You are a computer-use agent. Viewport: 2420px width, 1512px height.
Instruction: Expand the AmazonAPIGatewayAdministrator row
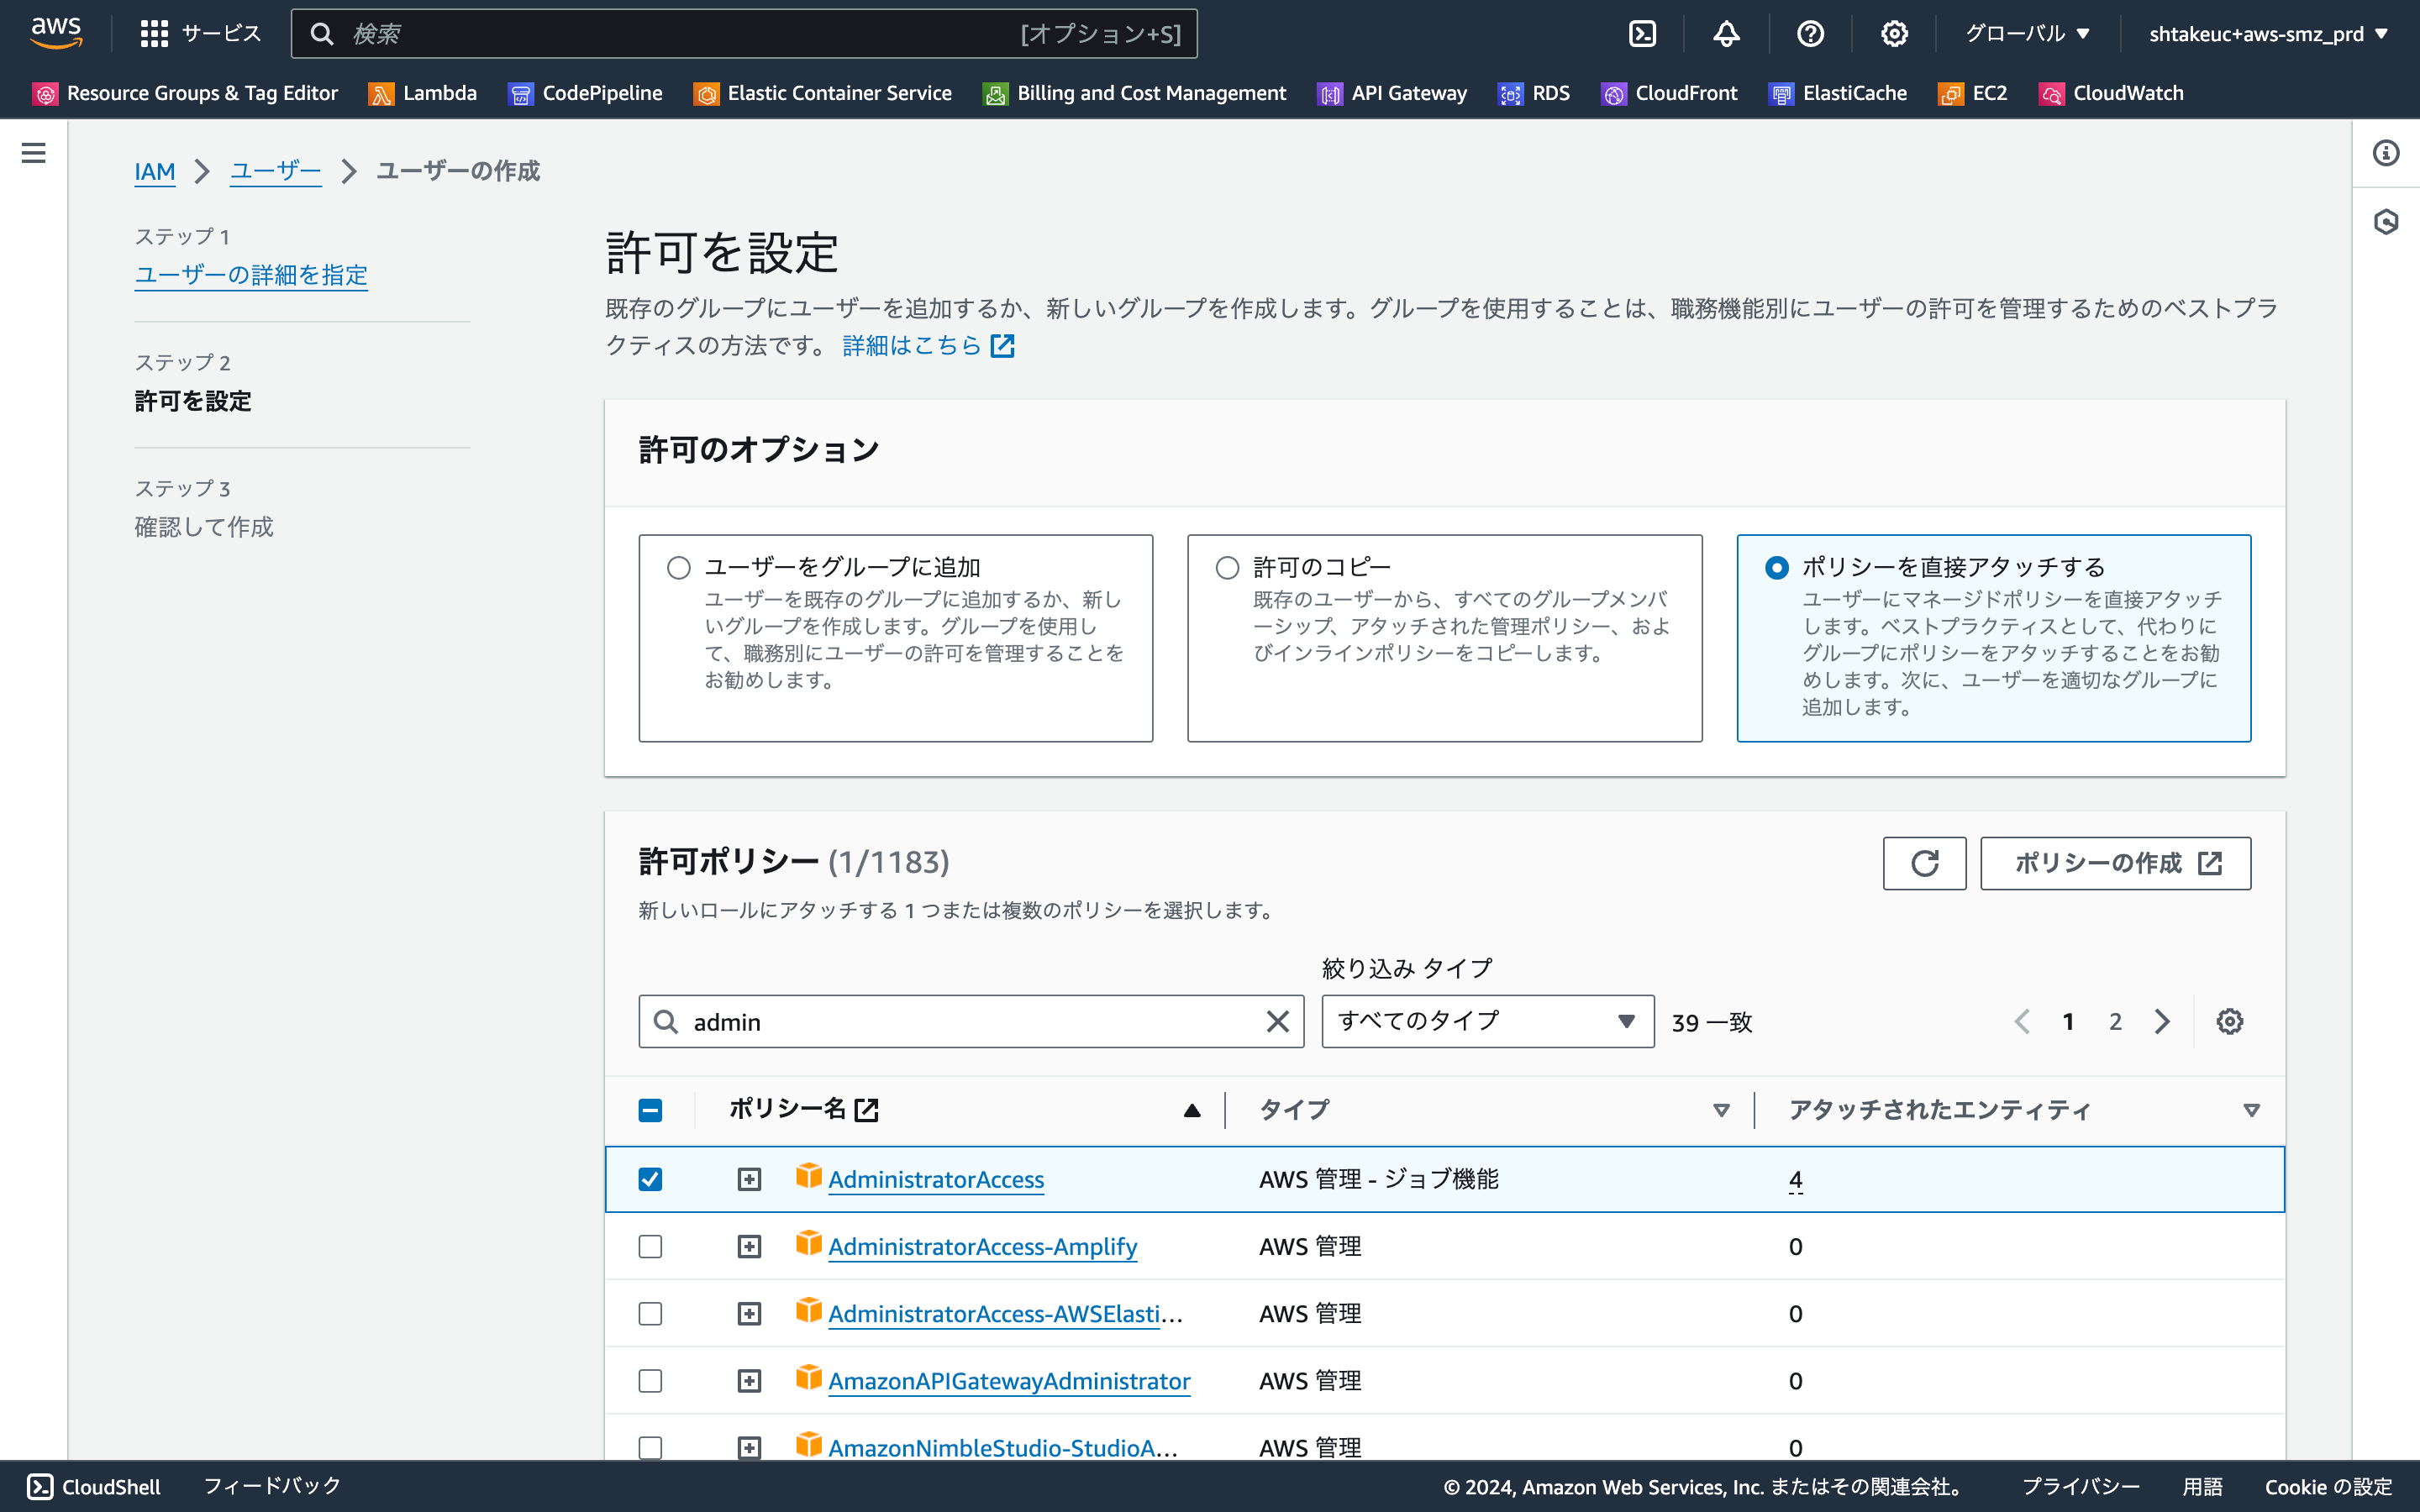click(749, 1381)
